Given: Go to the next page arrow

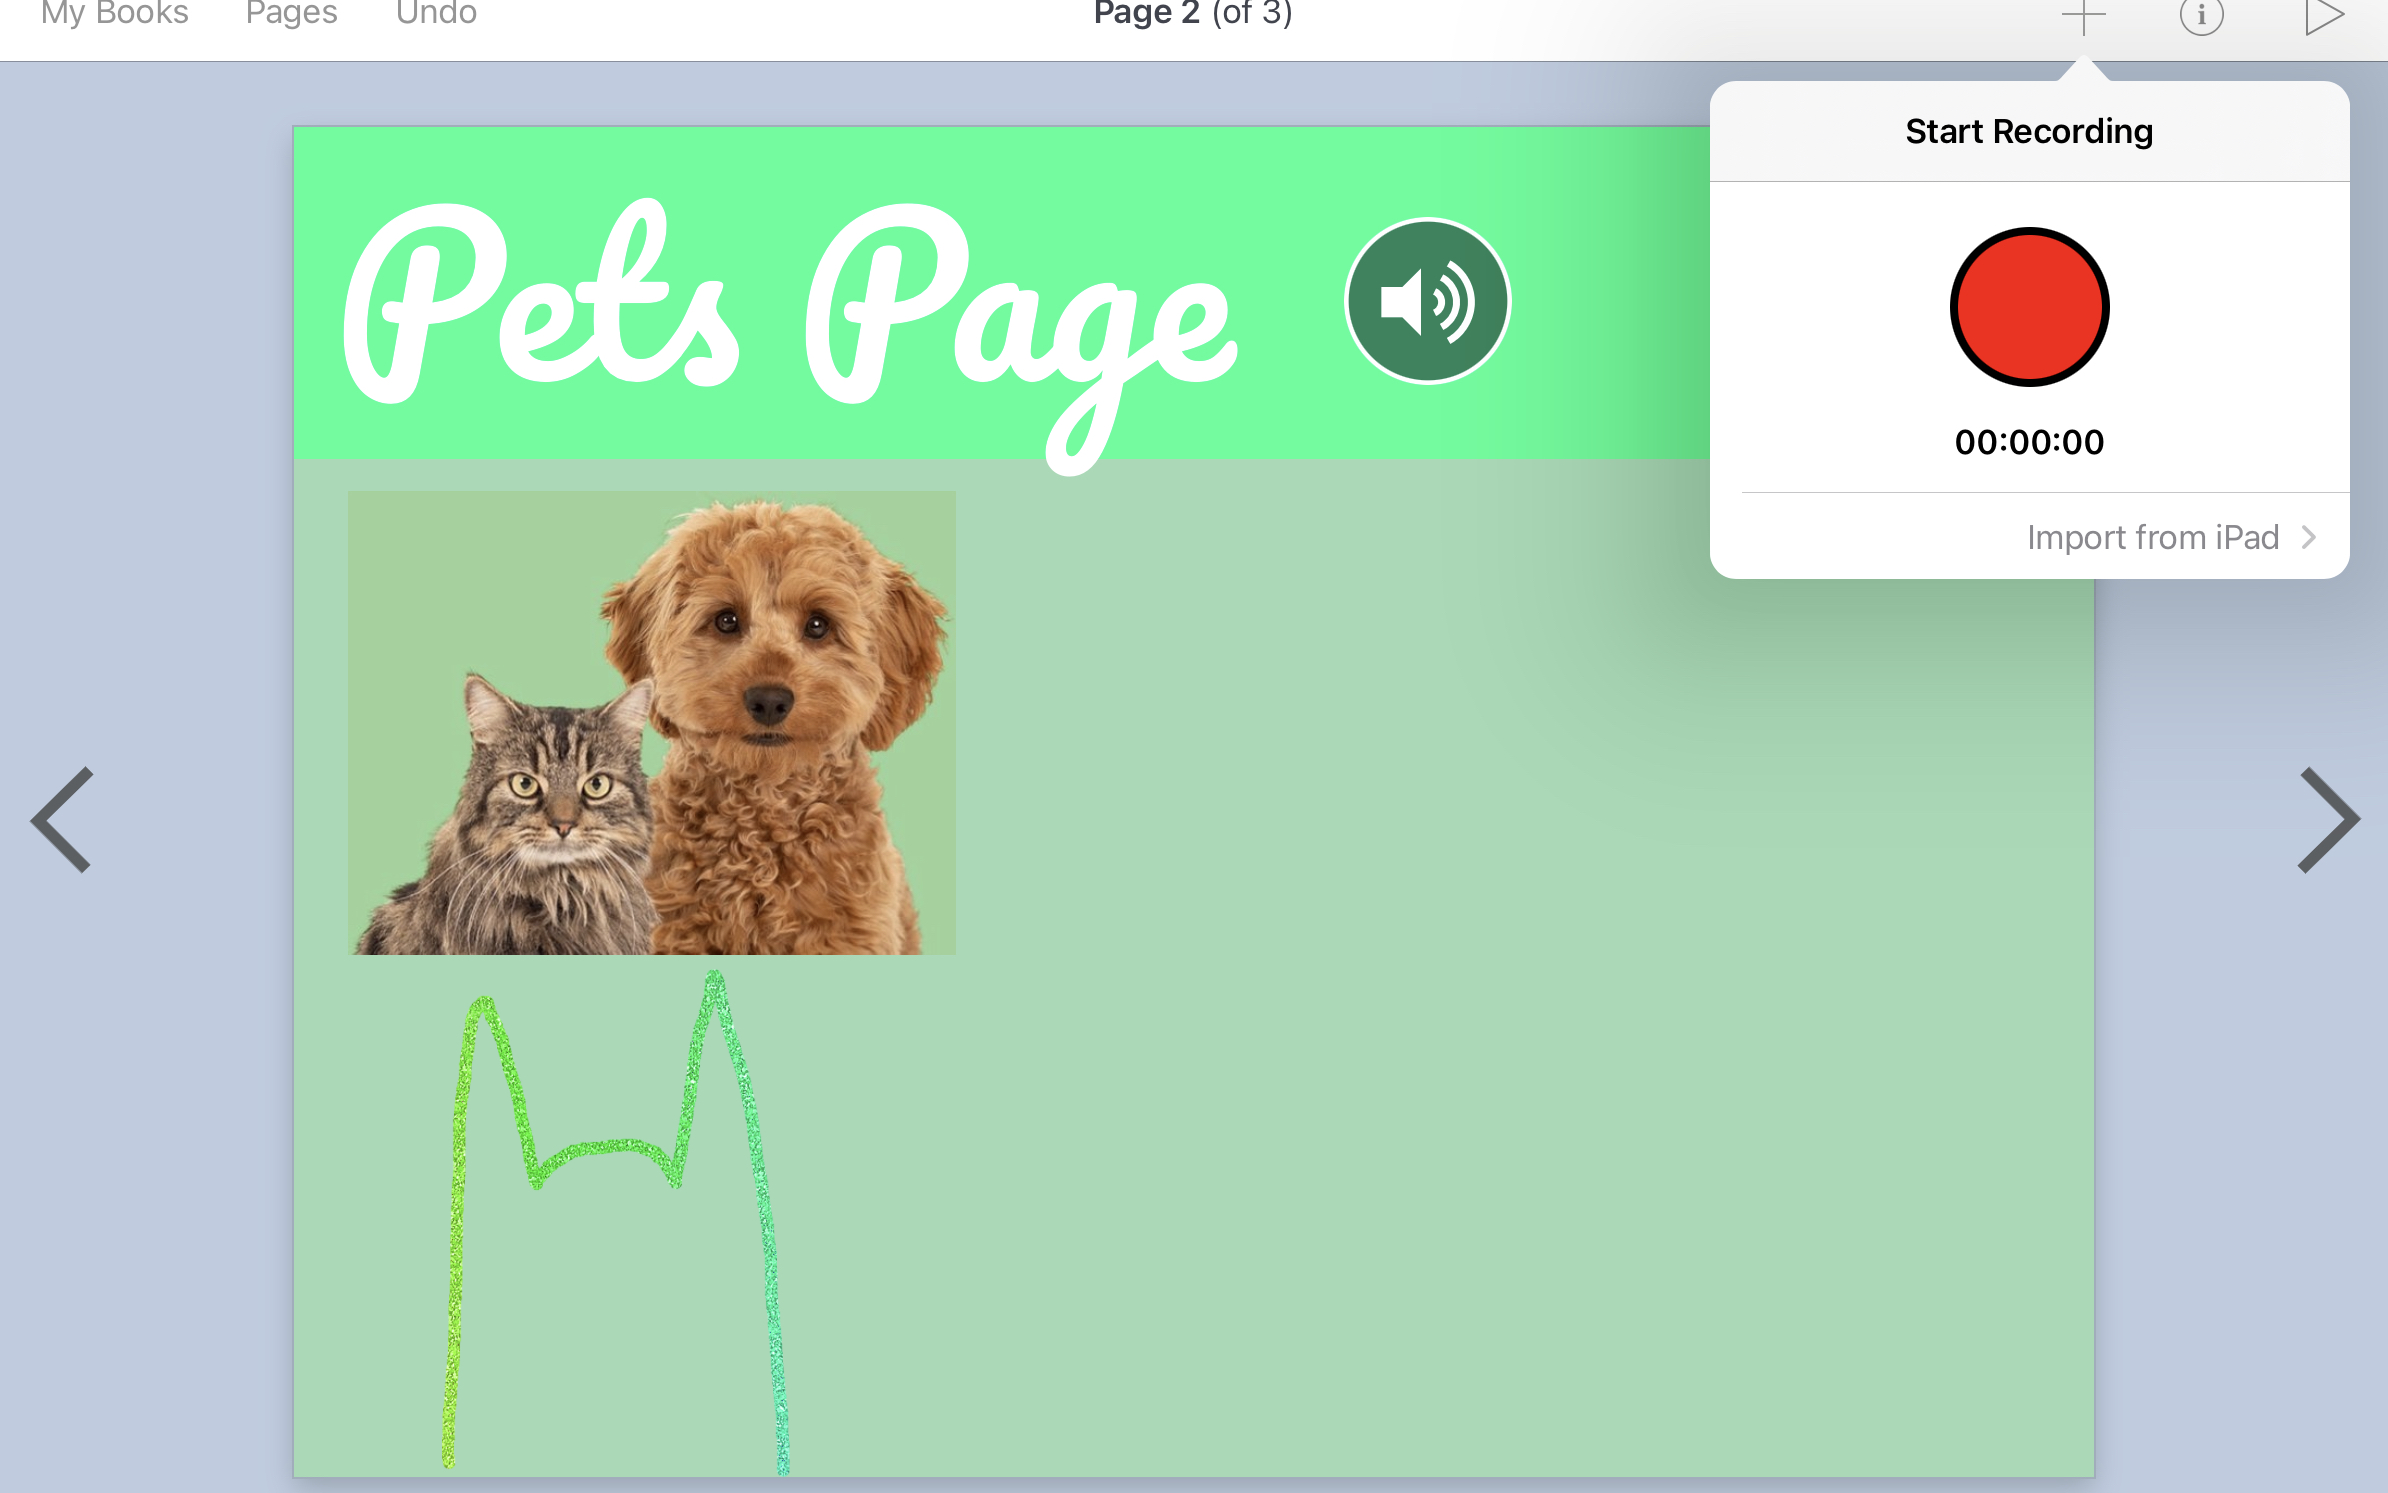Looking at the screenshot, I should [x=2328, y=820].
